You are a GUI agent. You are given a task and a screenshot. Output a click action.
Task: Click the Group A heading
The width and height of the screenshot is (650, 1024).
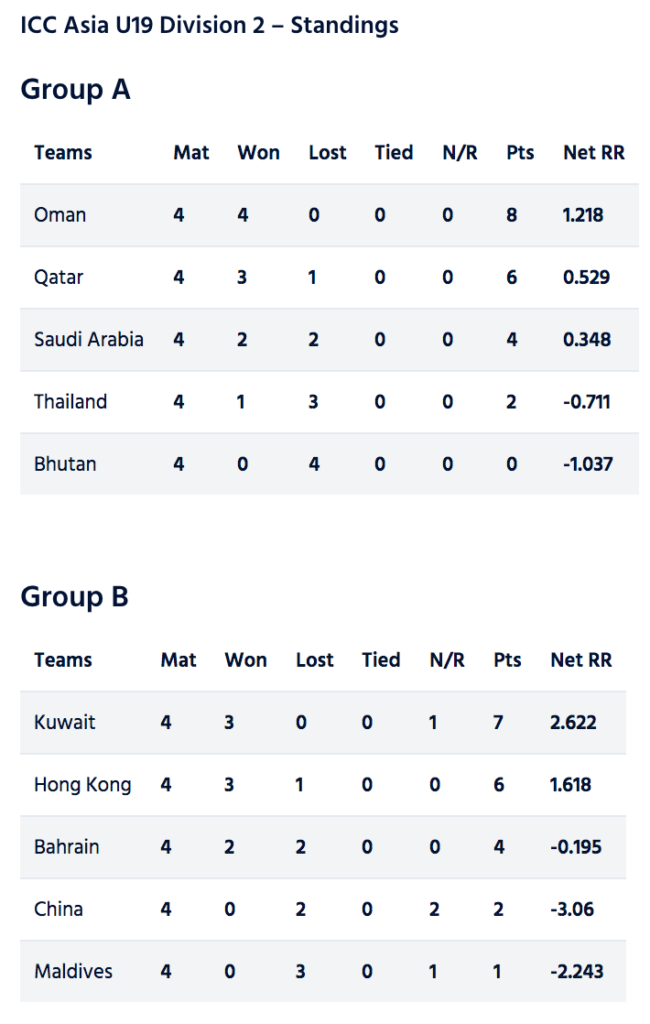75,90
